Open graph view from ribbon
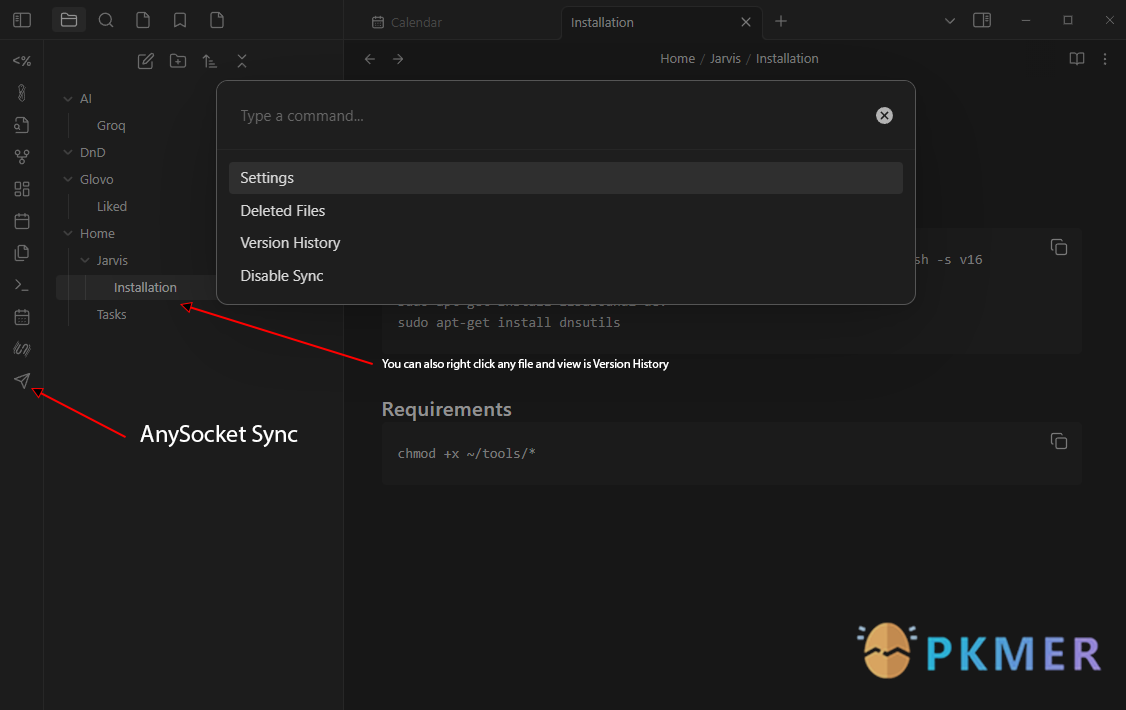 point(22,157)
